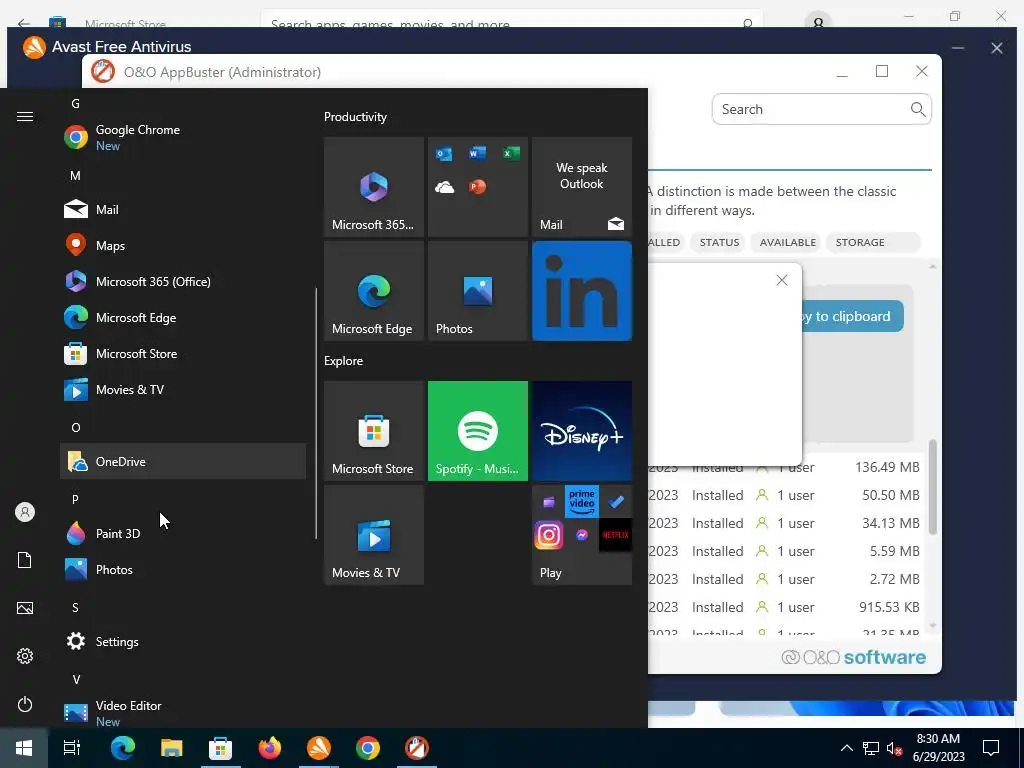Open the O&O software link
Screen dimensions: 1024x768
854,657
